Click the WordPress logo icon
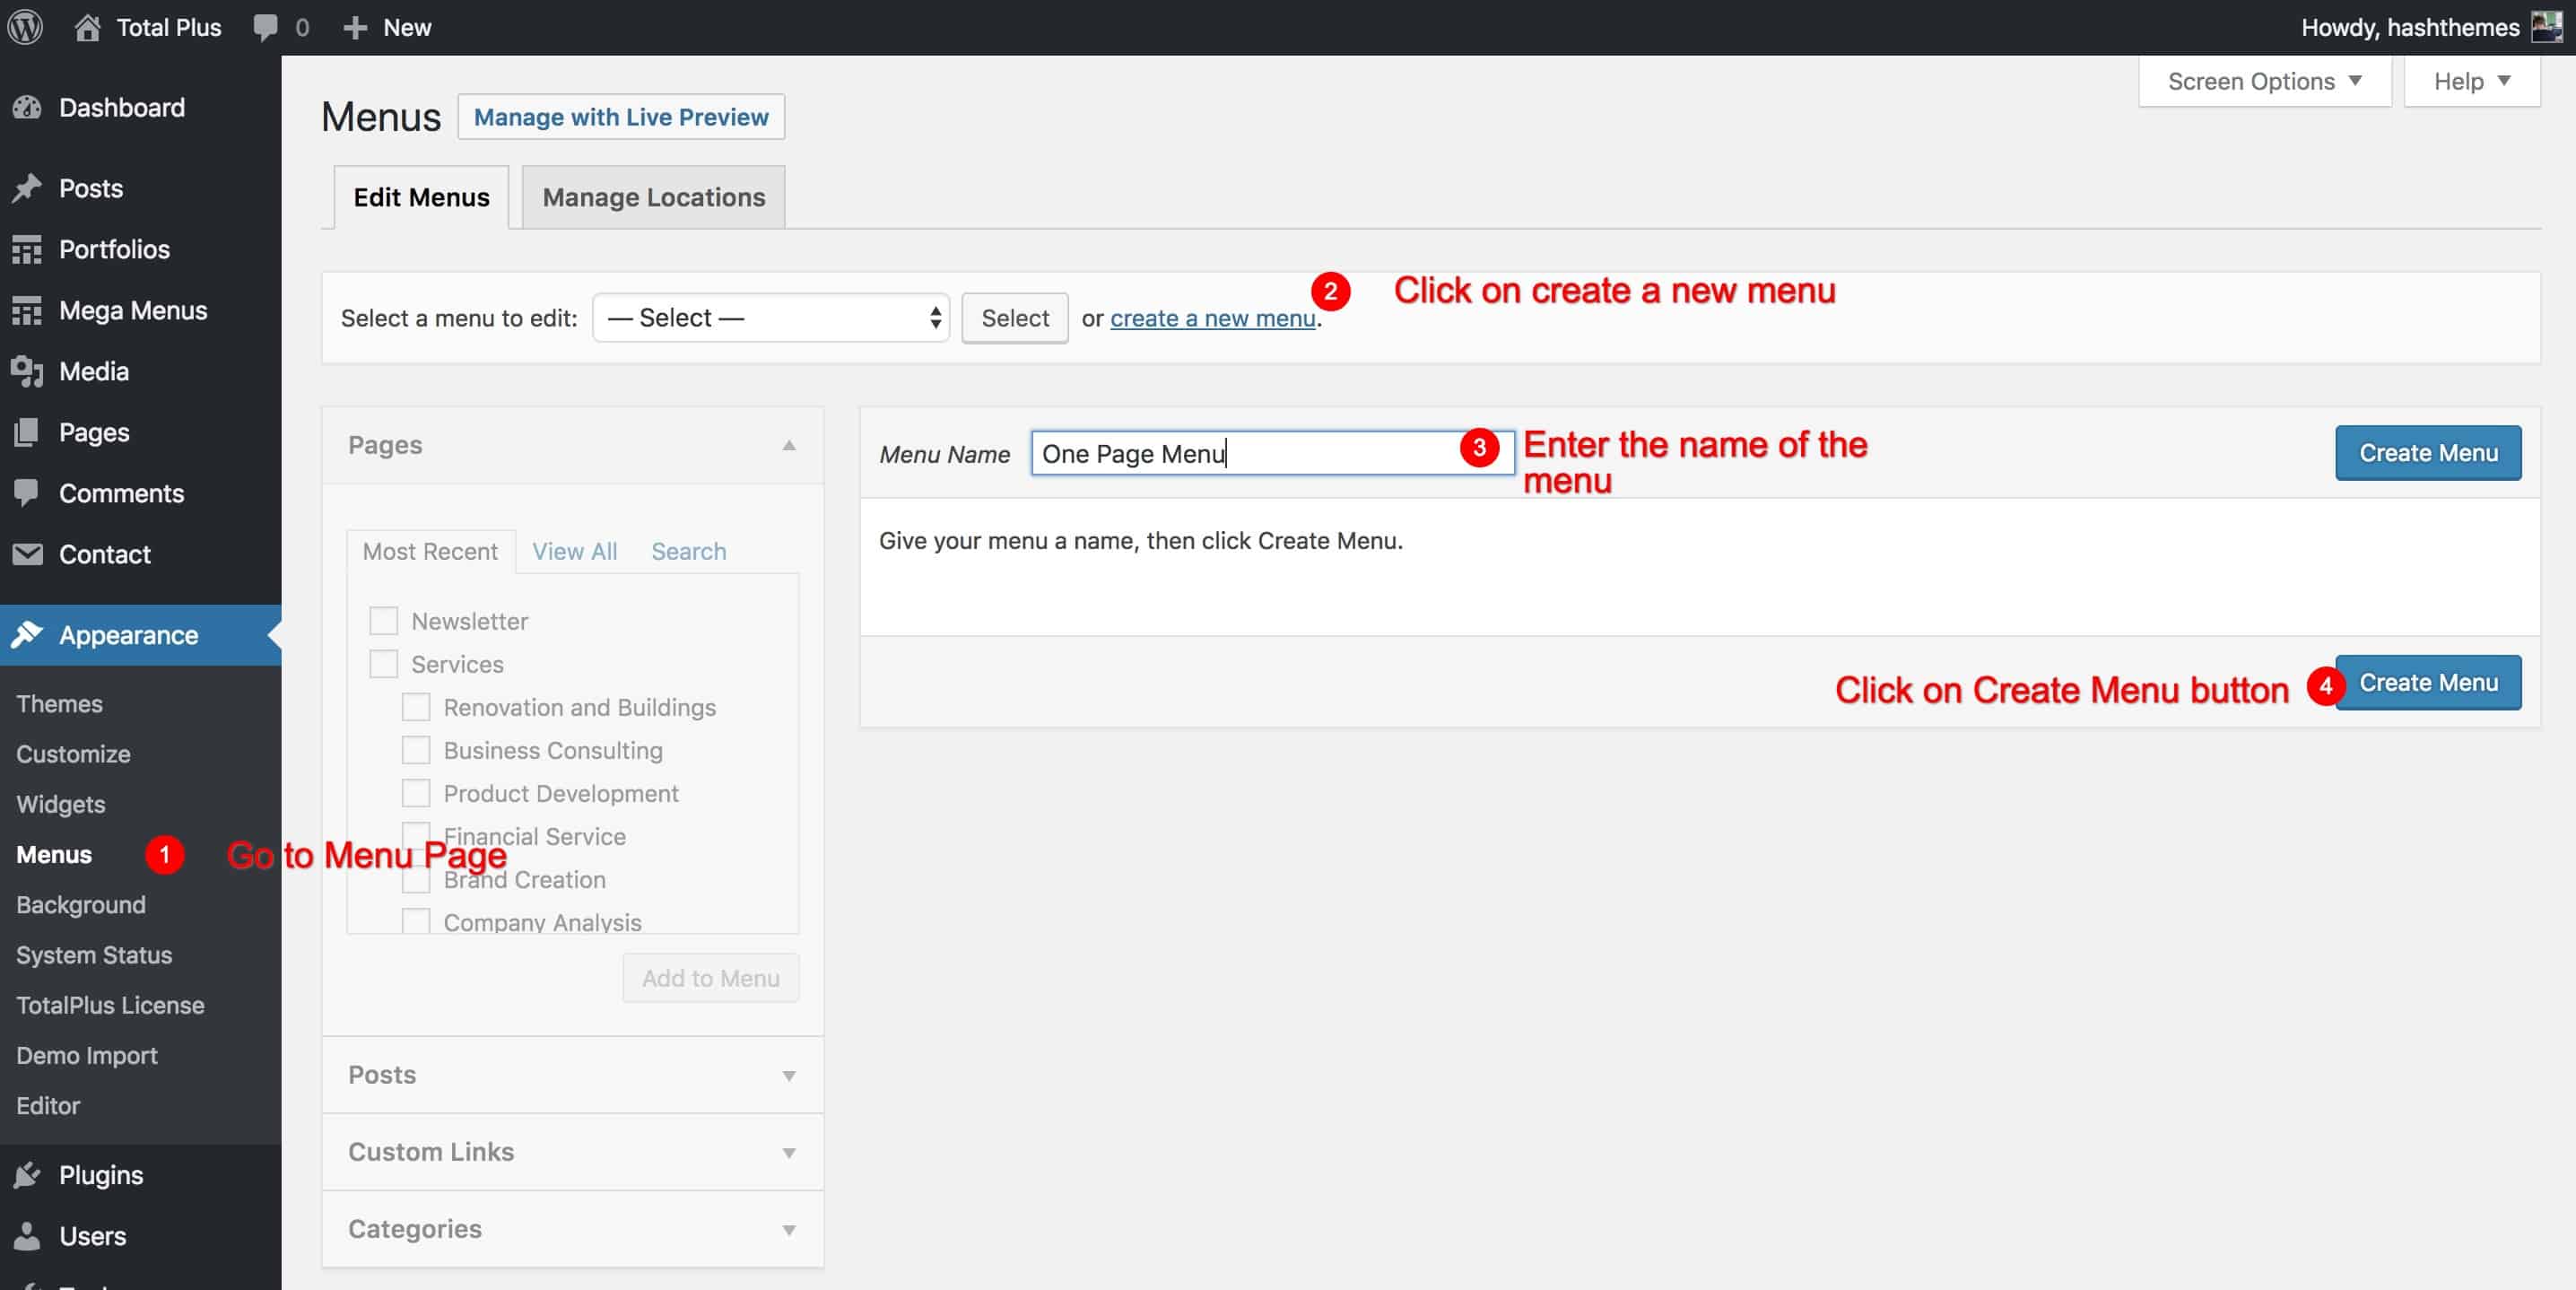 25,27
